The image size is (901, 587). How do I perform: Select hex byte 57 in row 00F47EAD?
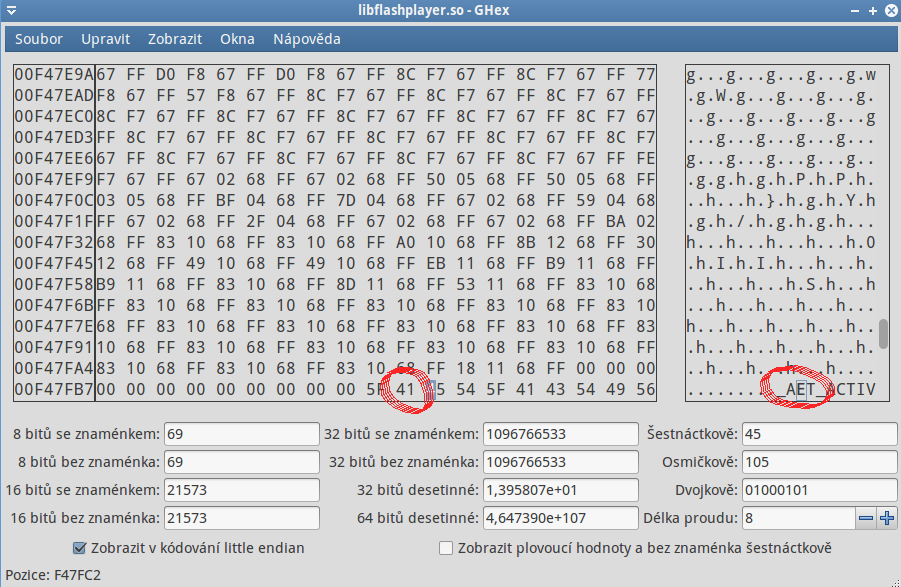click(x=195, y=95)
